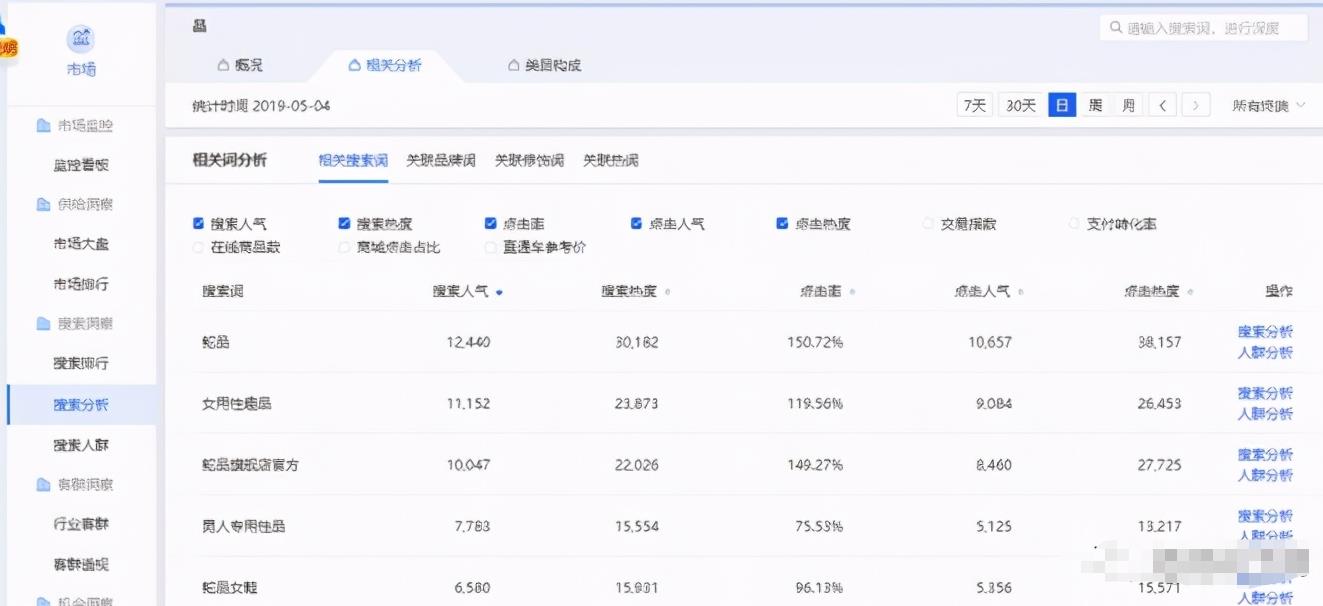
Task: Click the 统计时间 2019-05-04 date text
Action: pos(261,105)
